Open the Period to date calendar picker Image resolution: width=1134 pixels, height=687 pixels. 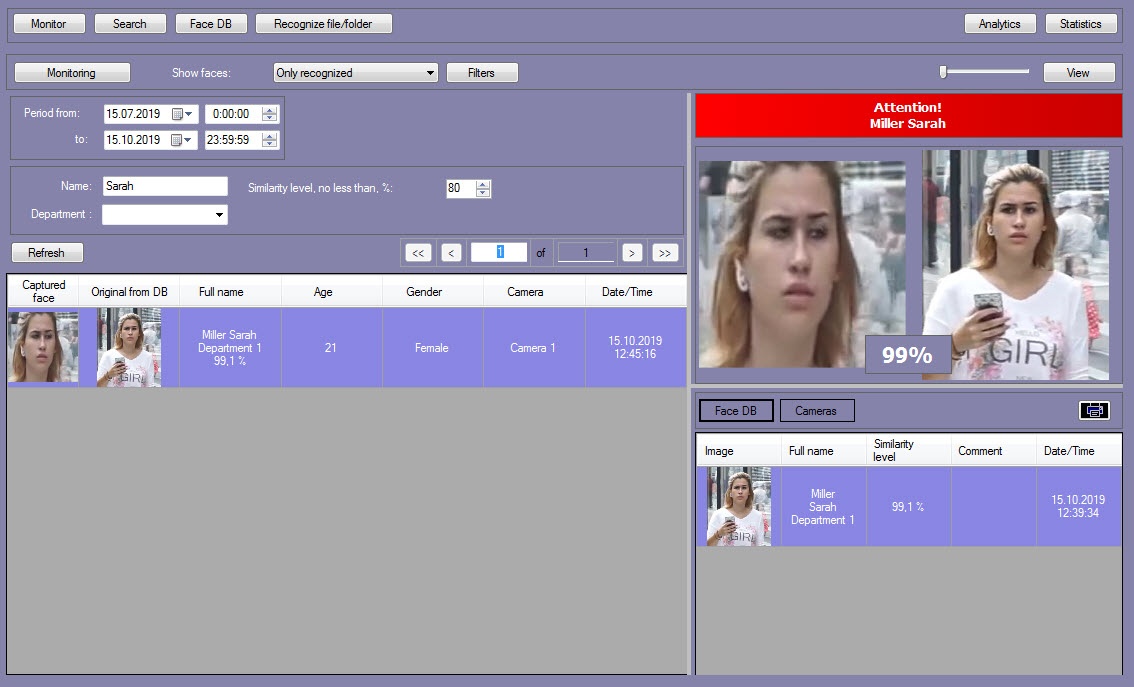point(183,140)
